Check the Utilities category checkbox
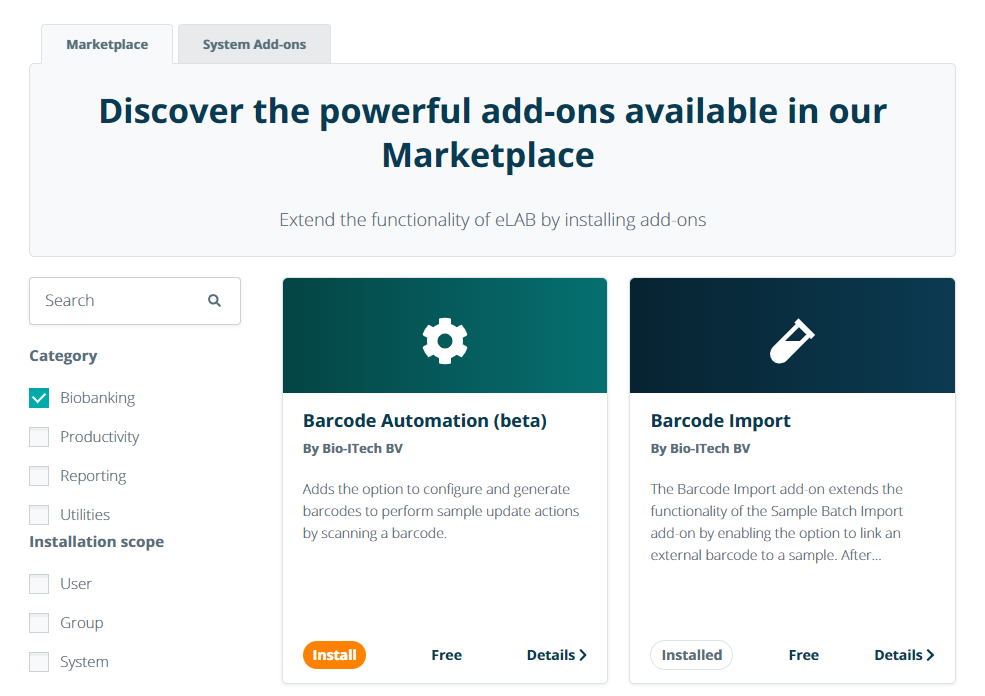 click(x=39, y=515)
